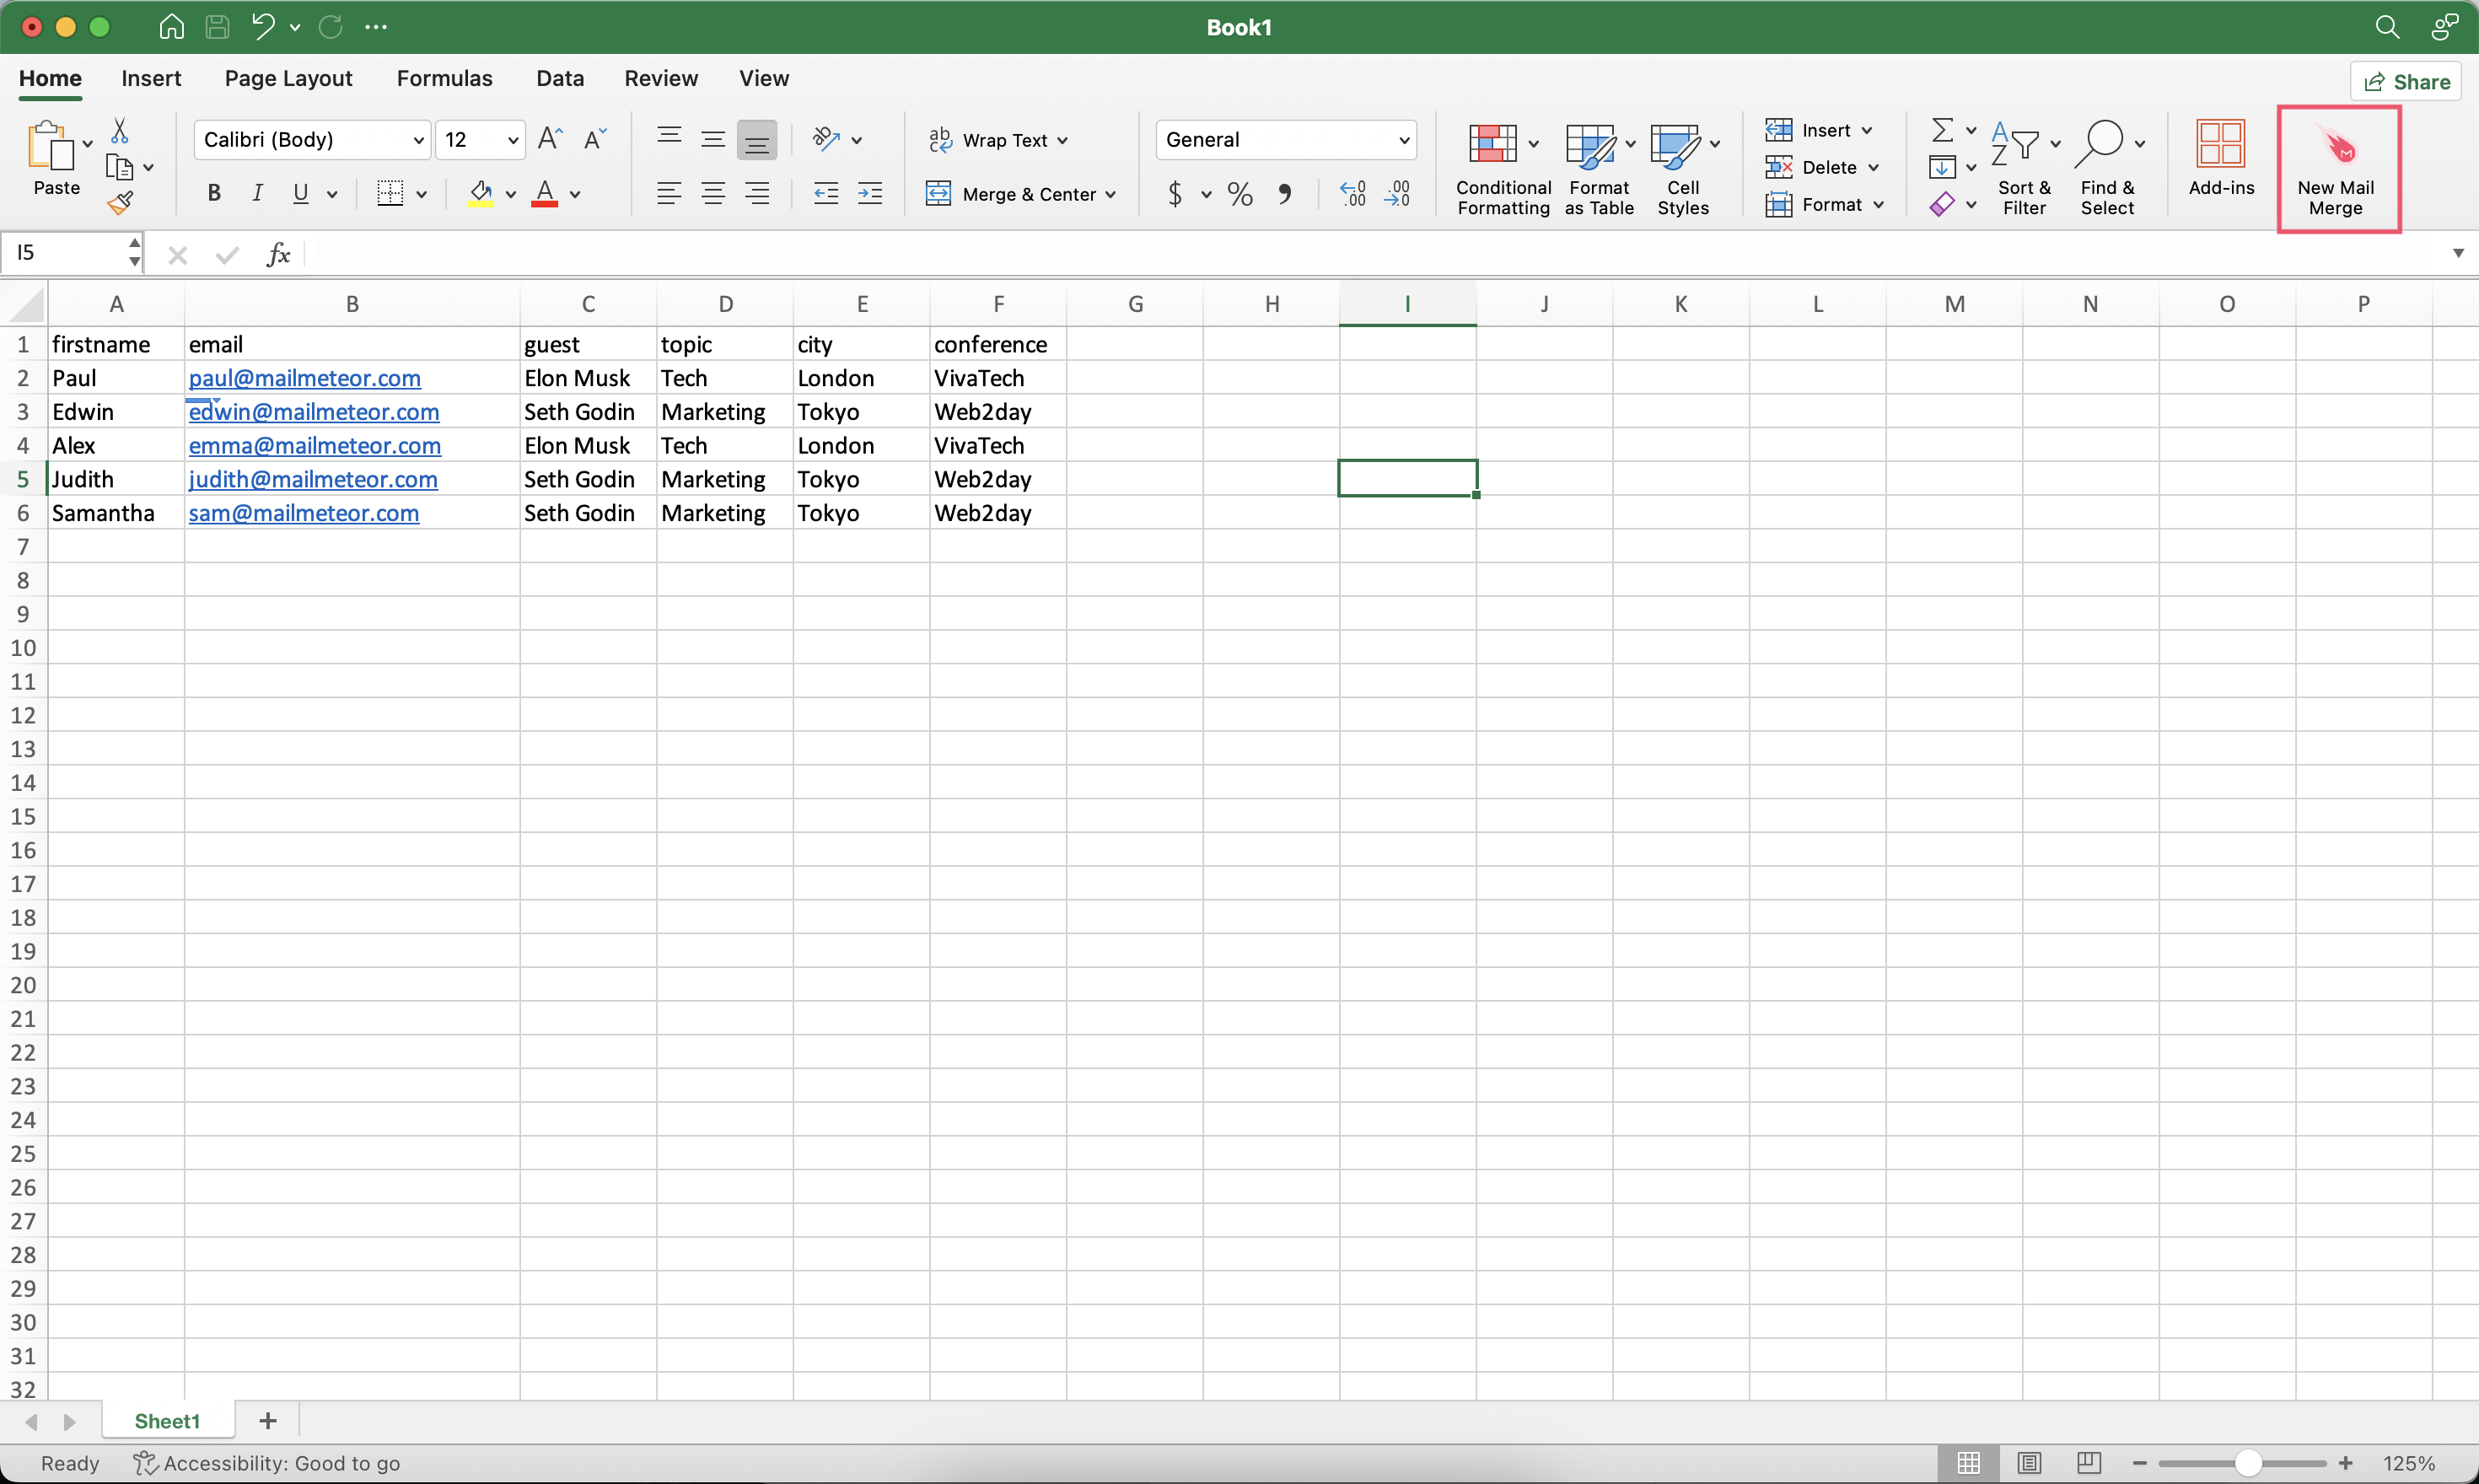2479x1484 pixels.
Task: Toggle Underline formatting
Action: pos(301,193)
